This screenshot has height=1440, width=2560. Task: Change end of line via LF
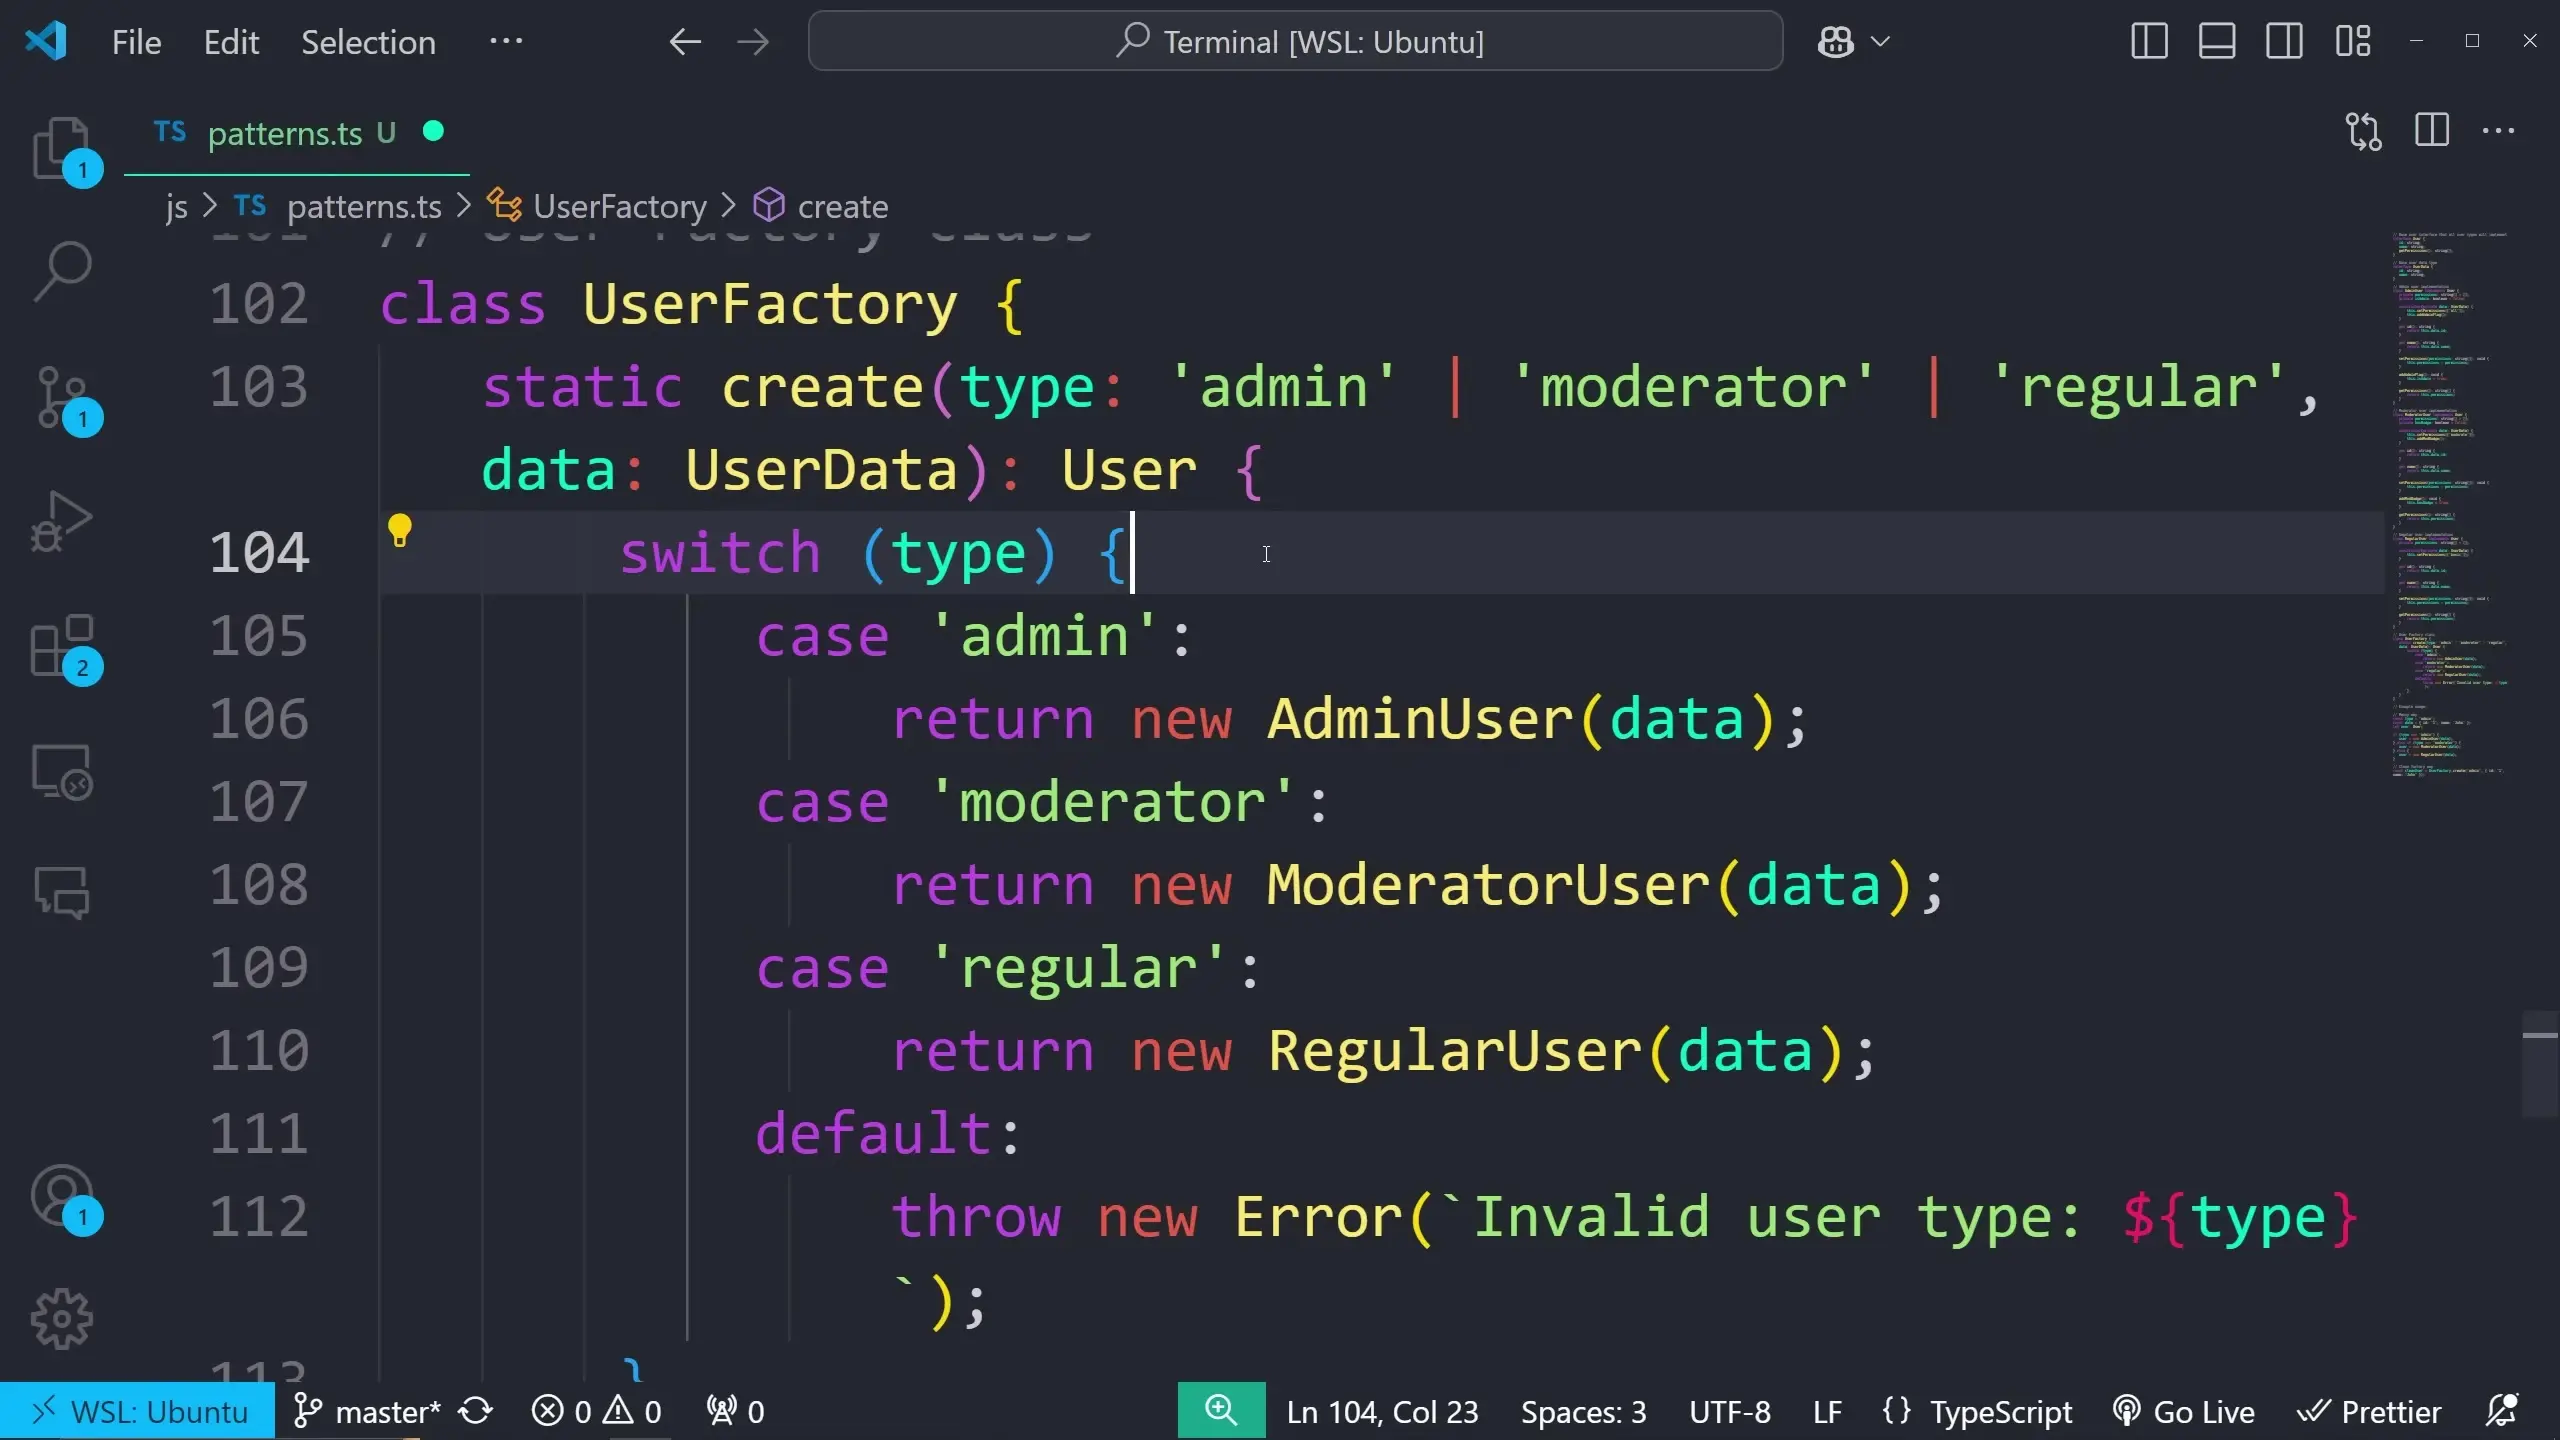[1827, 1412]
